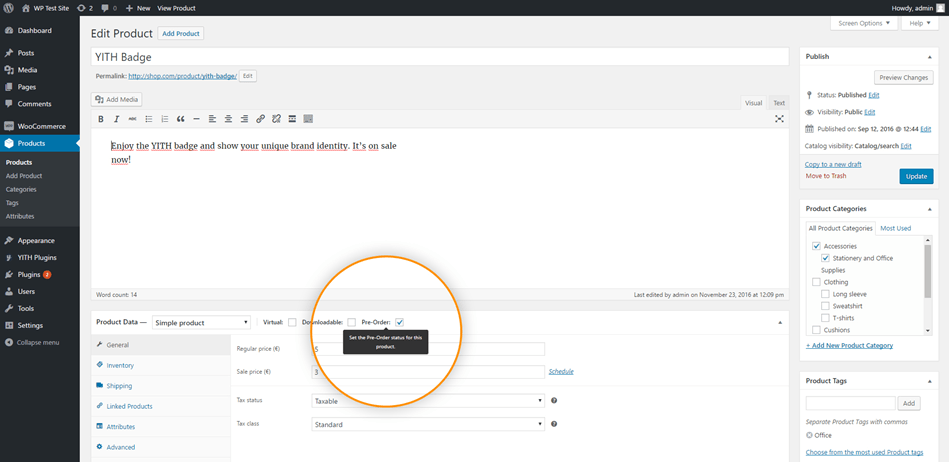Uncheck the Pre-Order checkbox
949x462 pixels.
(399, 322)
